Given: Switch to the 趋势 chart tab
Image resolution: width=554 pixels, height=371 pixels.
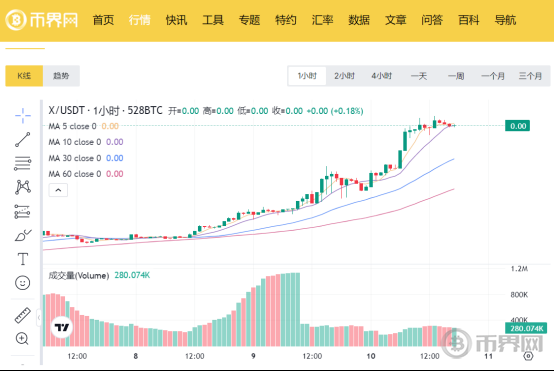Looking at the screenshot, I should pyautogui.click(x=61, y=76).
